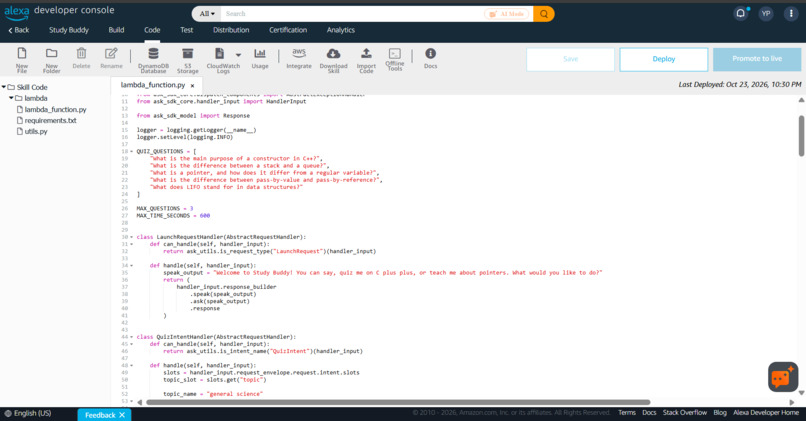Screen dimensions: 806x421
Task: Click the Rename toolbar icon
Action: (111, 58)
